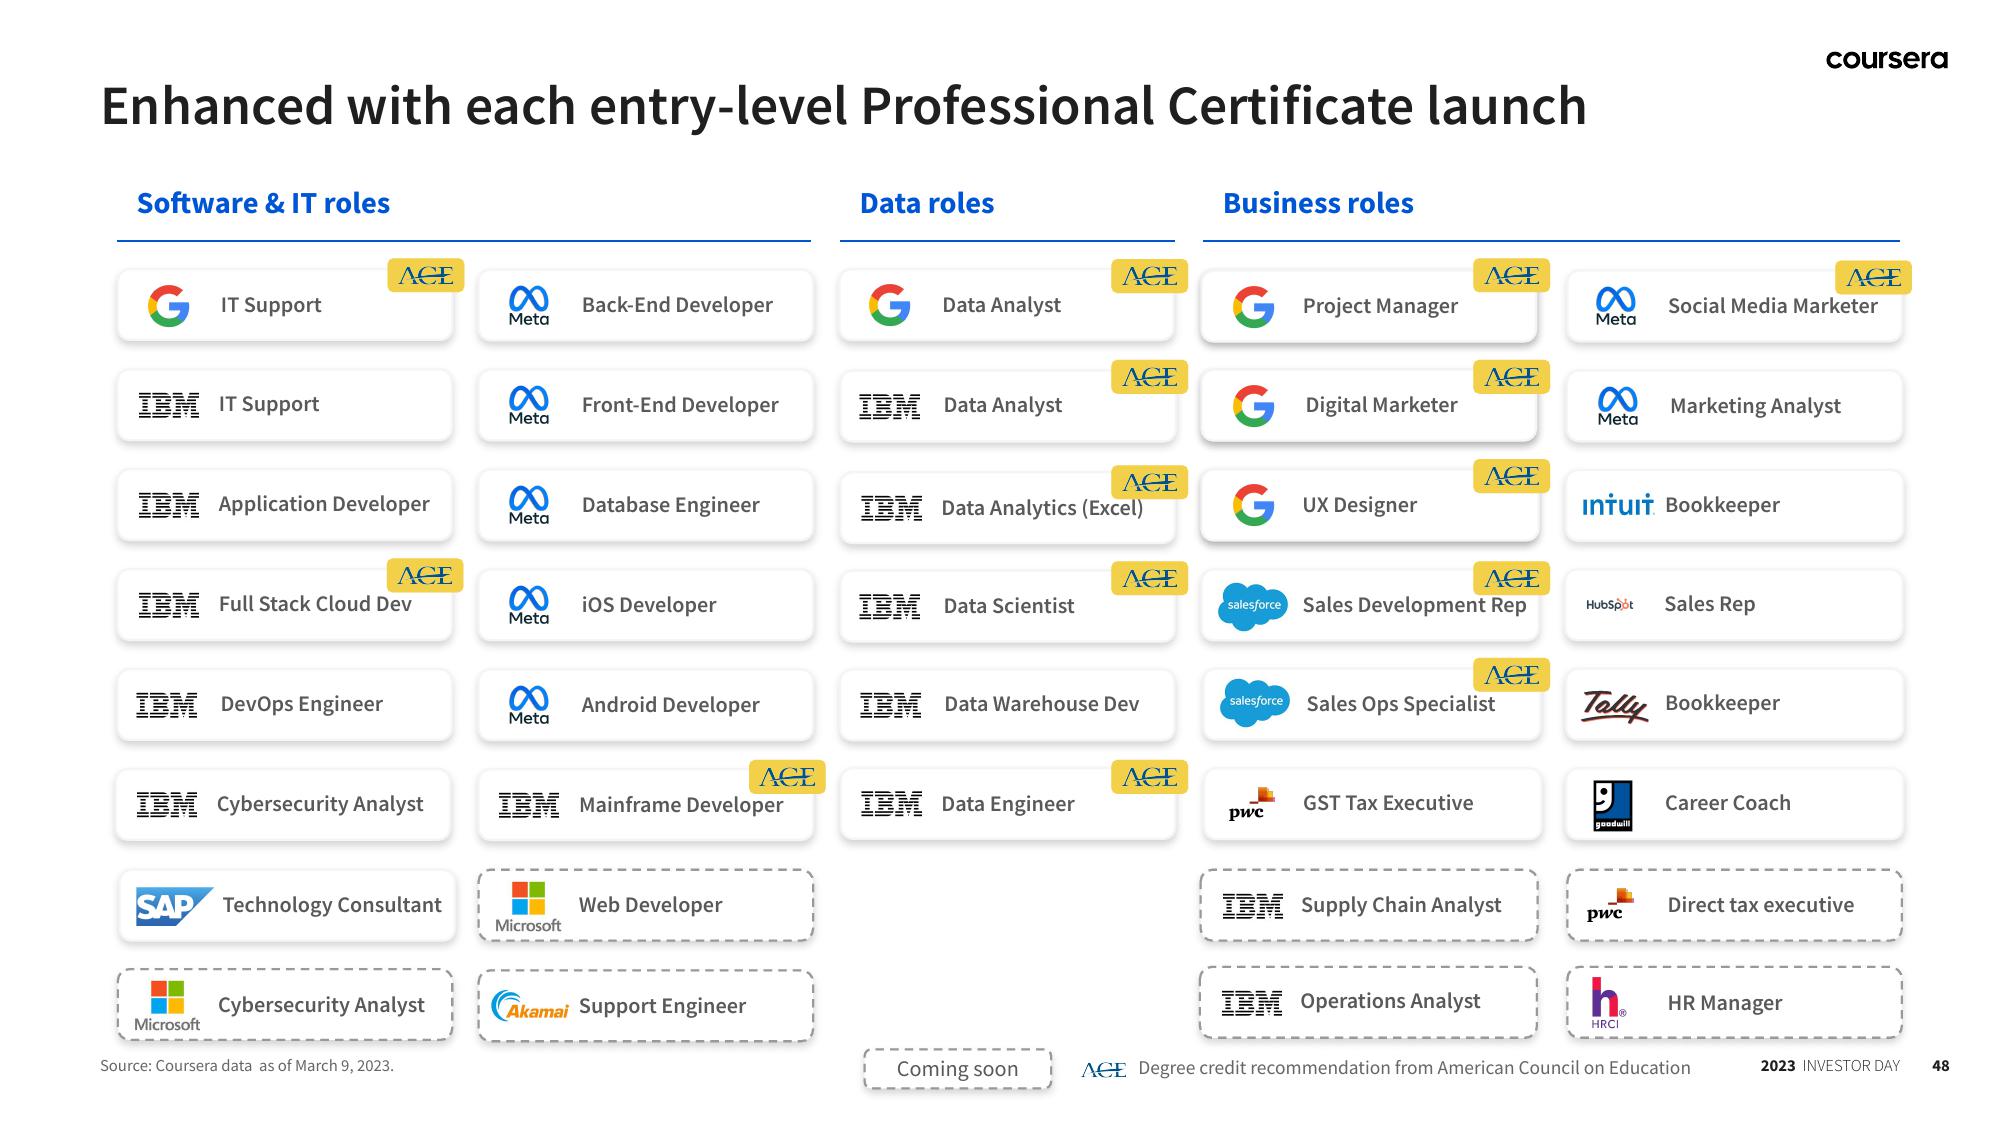Select the Software & IT roles heading
The width and height of the screenshot is (2000, 1125).
coord(263,203)
